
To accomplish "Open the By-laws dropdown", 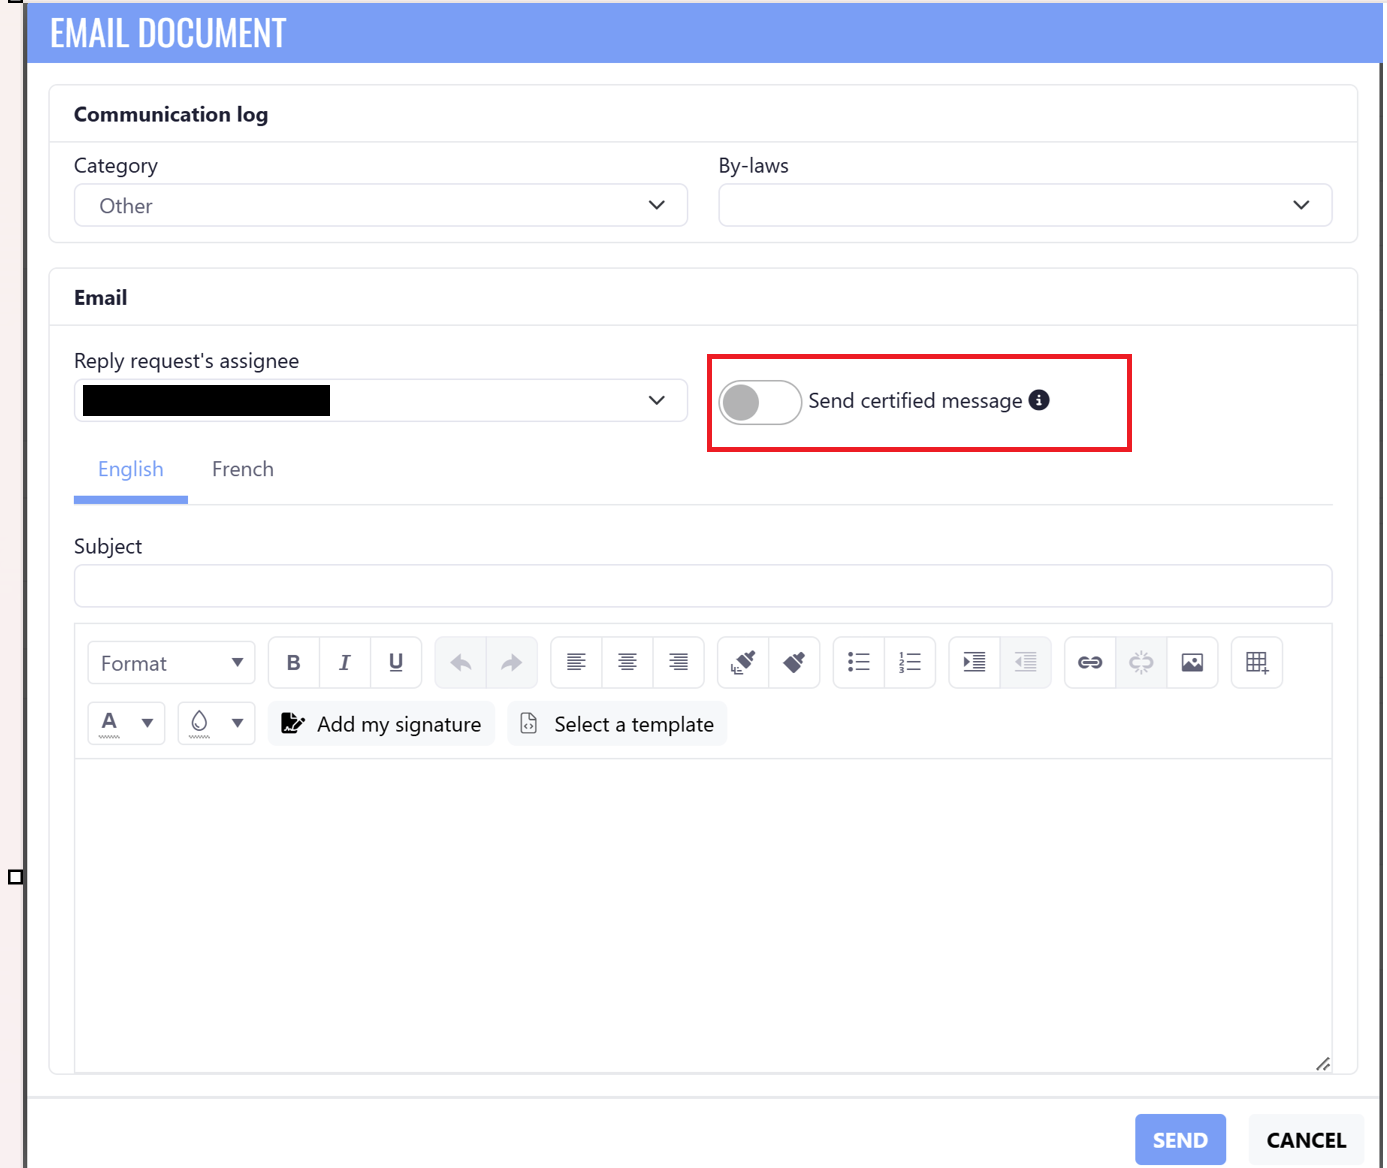I will (1025, 205).
